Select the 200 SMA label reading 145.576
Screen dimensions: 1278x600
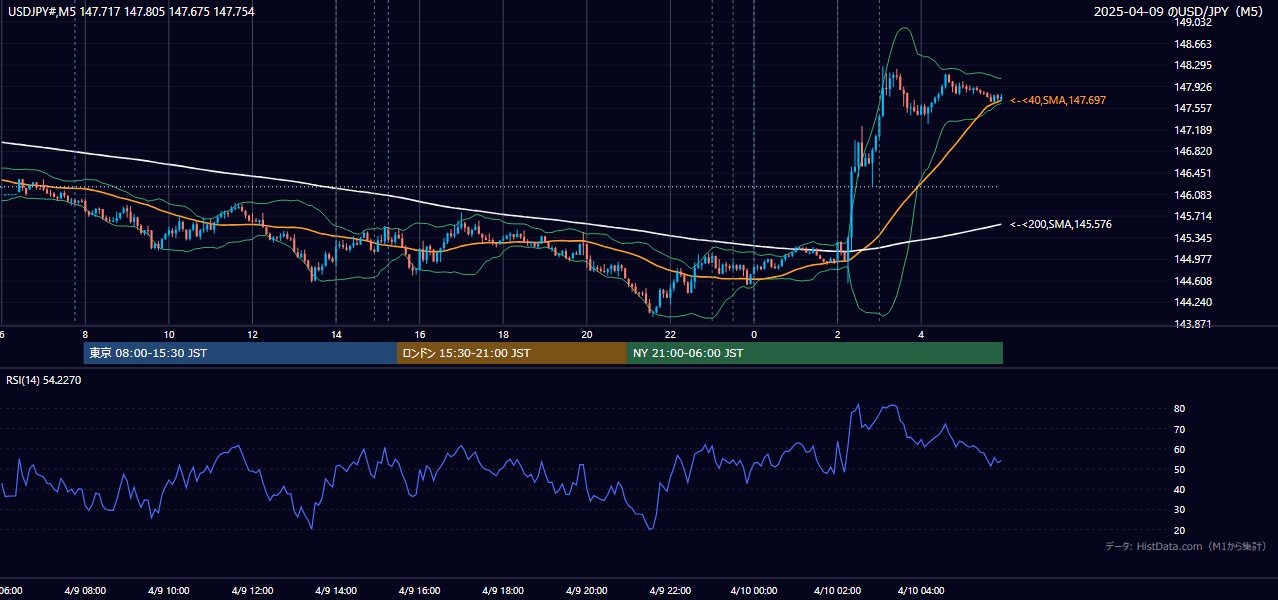coord(1060,224)
